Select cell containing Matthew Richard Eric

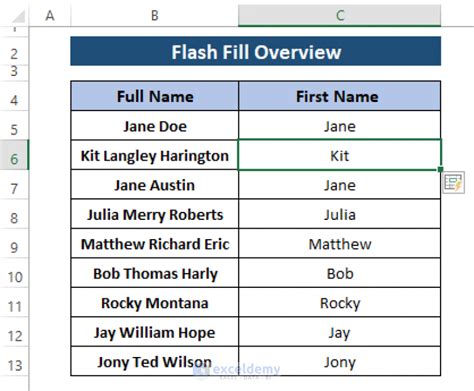pyautogui.click(x=155, y=244)
